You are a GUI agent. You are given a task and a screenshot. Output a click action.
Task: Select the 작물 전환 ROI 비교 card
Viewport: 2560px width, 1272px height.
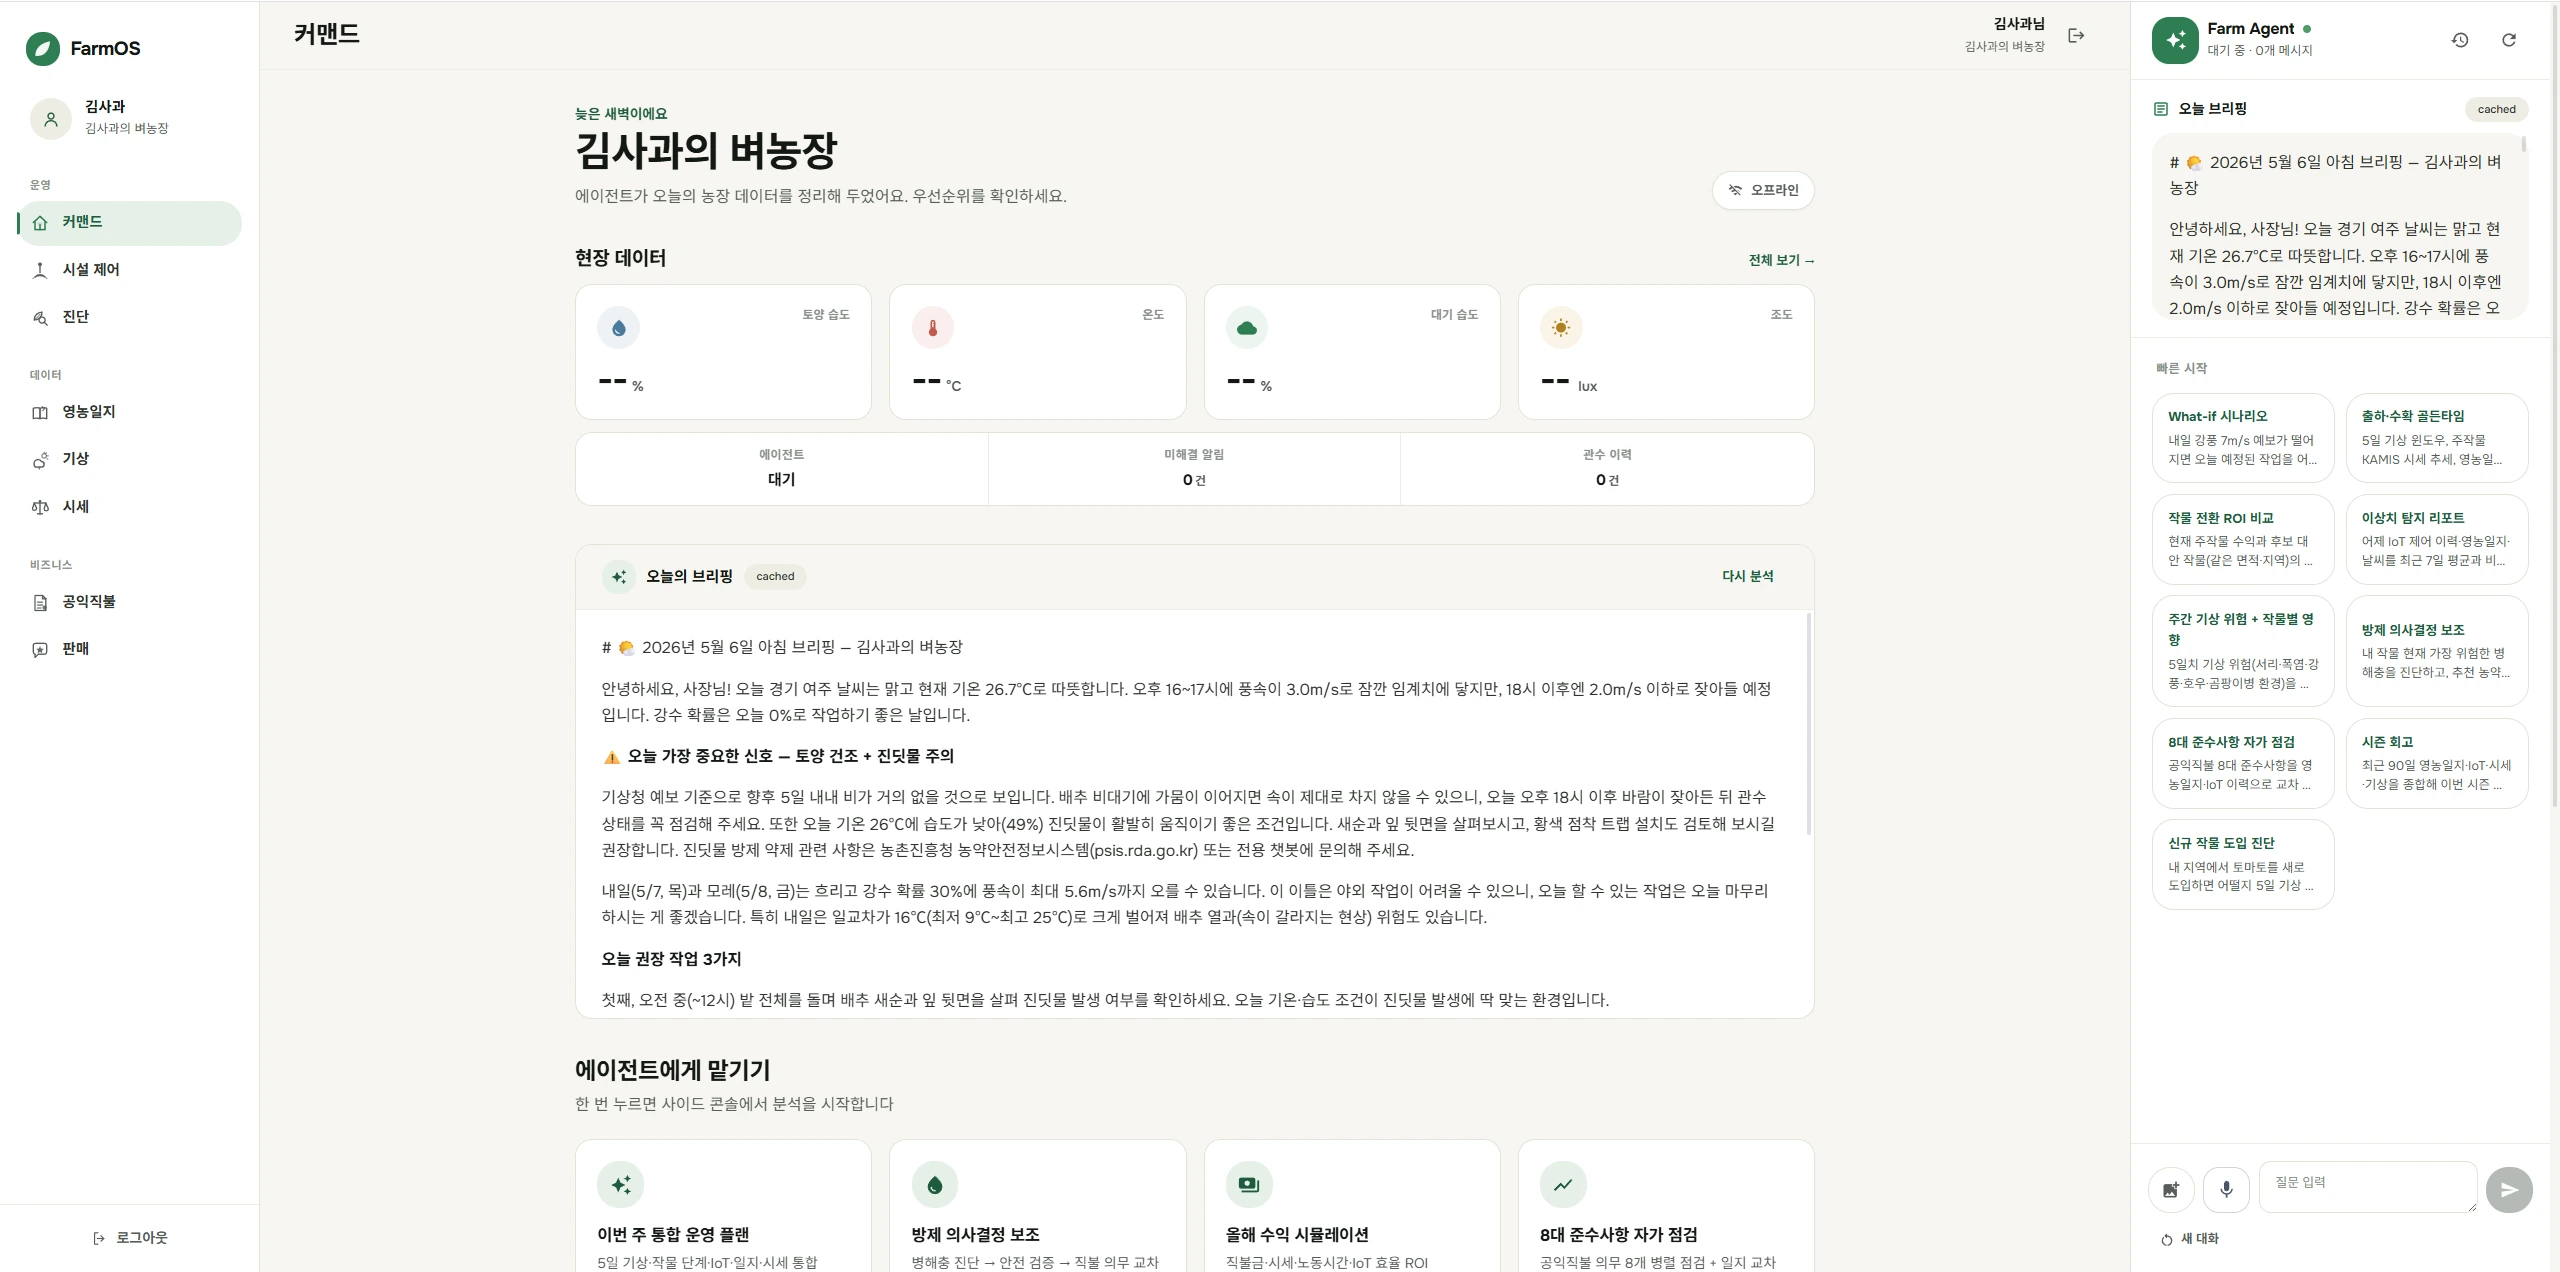tap(2243, 539)
